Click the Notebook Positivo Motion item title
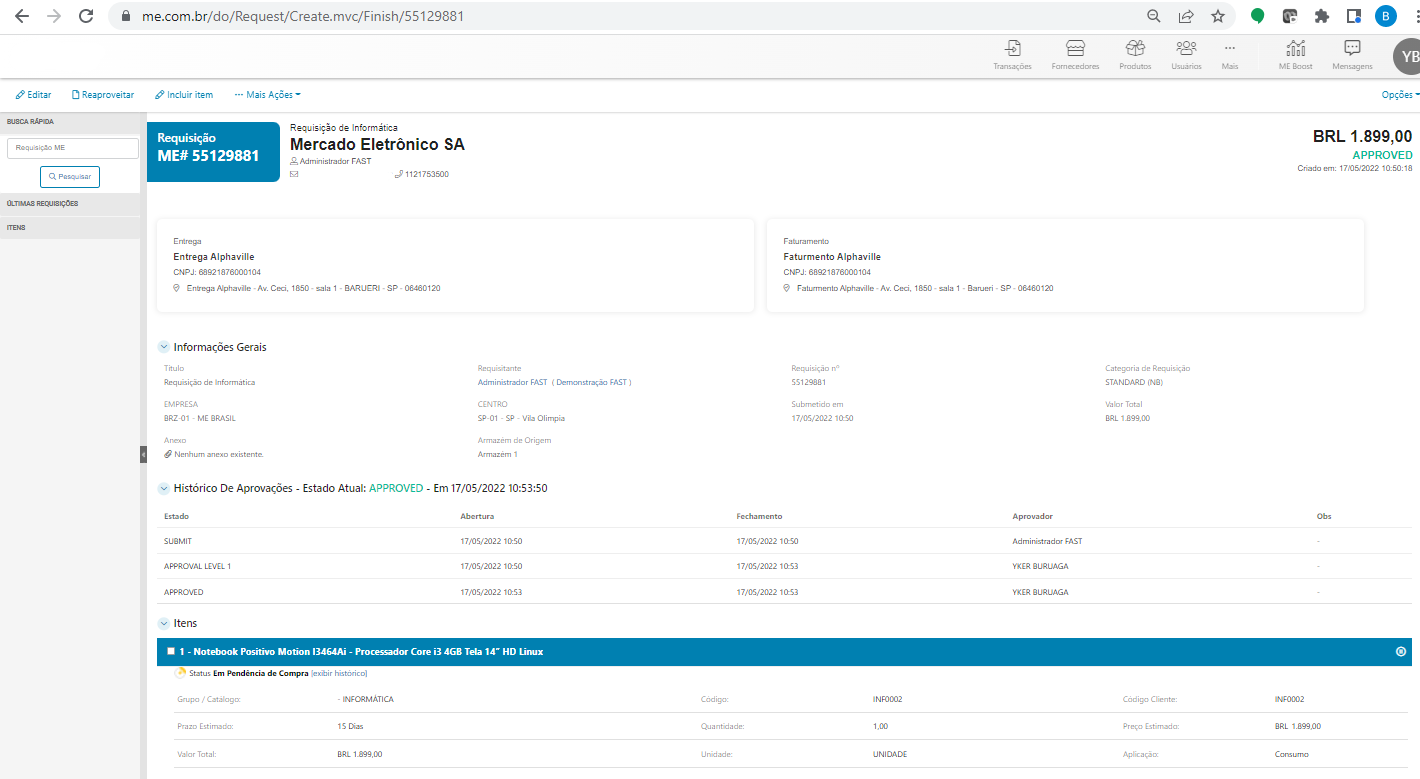 [x=361, y=652]
